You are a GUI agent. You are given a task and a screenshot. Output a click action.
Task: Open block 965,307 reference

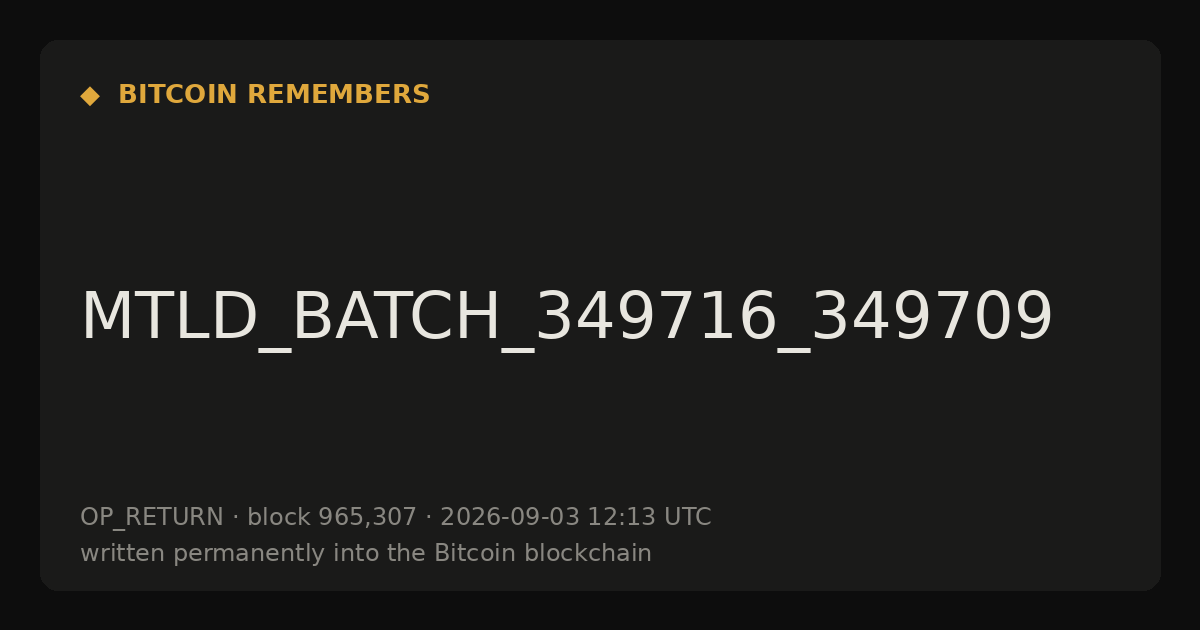332,518
